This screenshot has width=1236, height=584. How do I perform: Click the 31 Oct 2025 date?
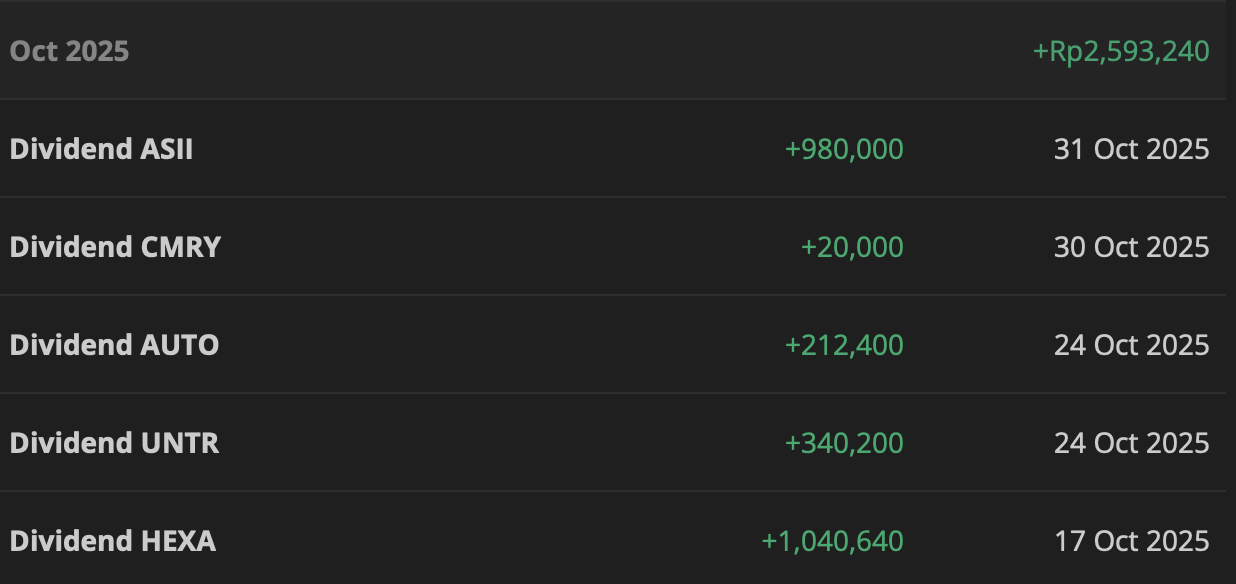click(x=1131, y=149)
